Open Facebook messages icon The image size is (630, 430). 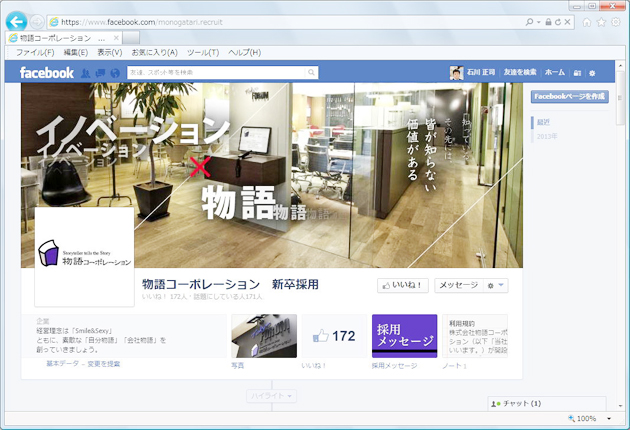coord(100,73)
